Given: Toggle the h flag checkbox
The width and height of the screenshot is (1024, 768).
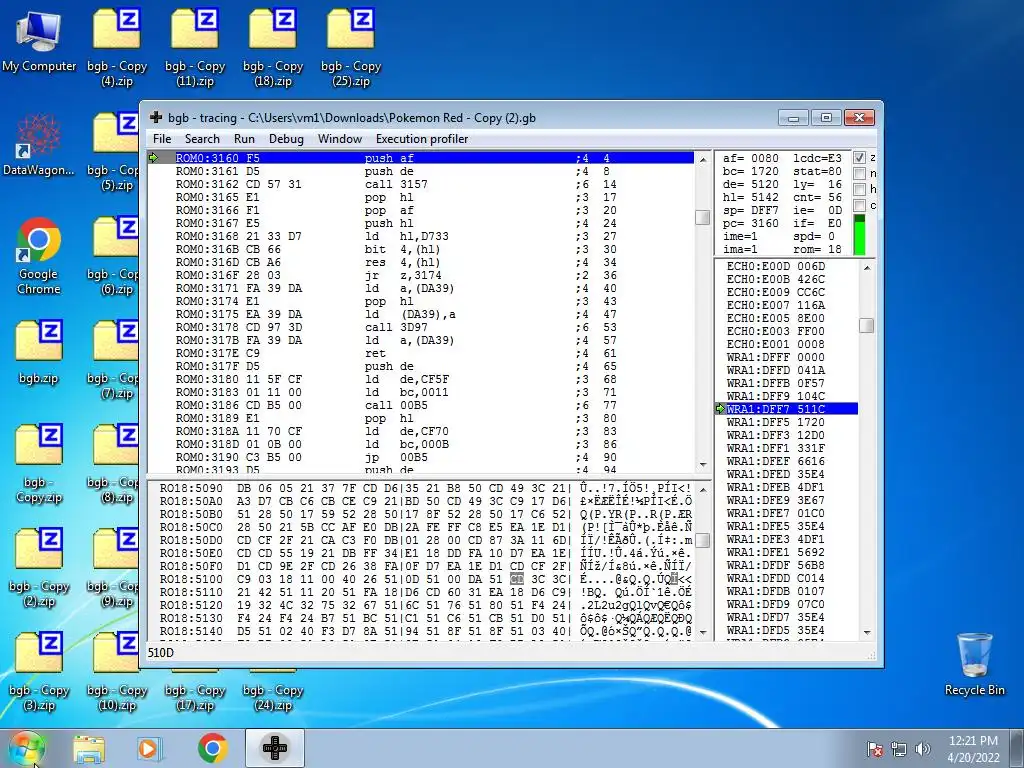Looking at the screenshot, I should tap(859, 189).
